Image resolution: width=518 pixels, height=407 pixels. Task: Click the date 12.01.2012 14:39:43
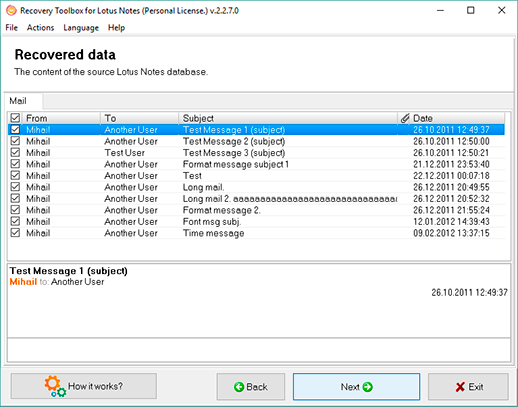[x=451, y=222]
